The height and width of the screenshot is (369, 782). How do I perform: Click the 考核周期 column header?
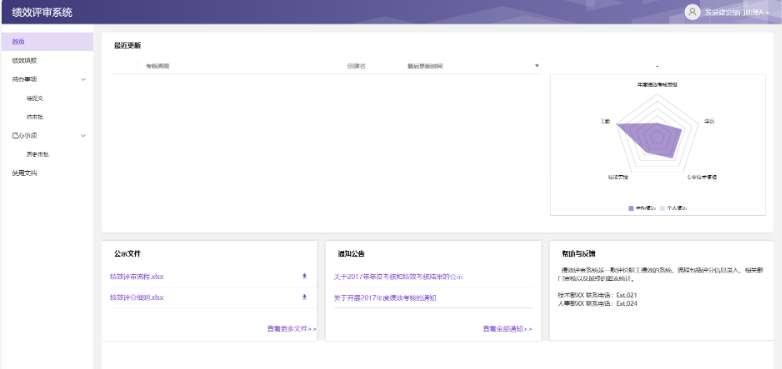(x=157, y=66)
